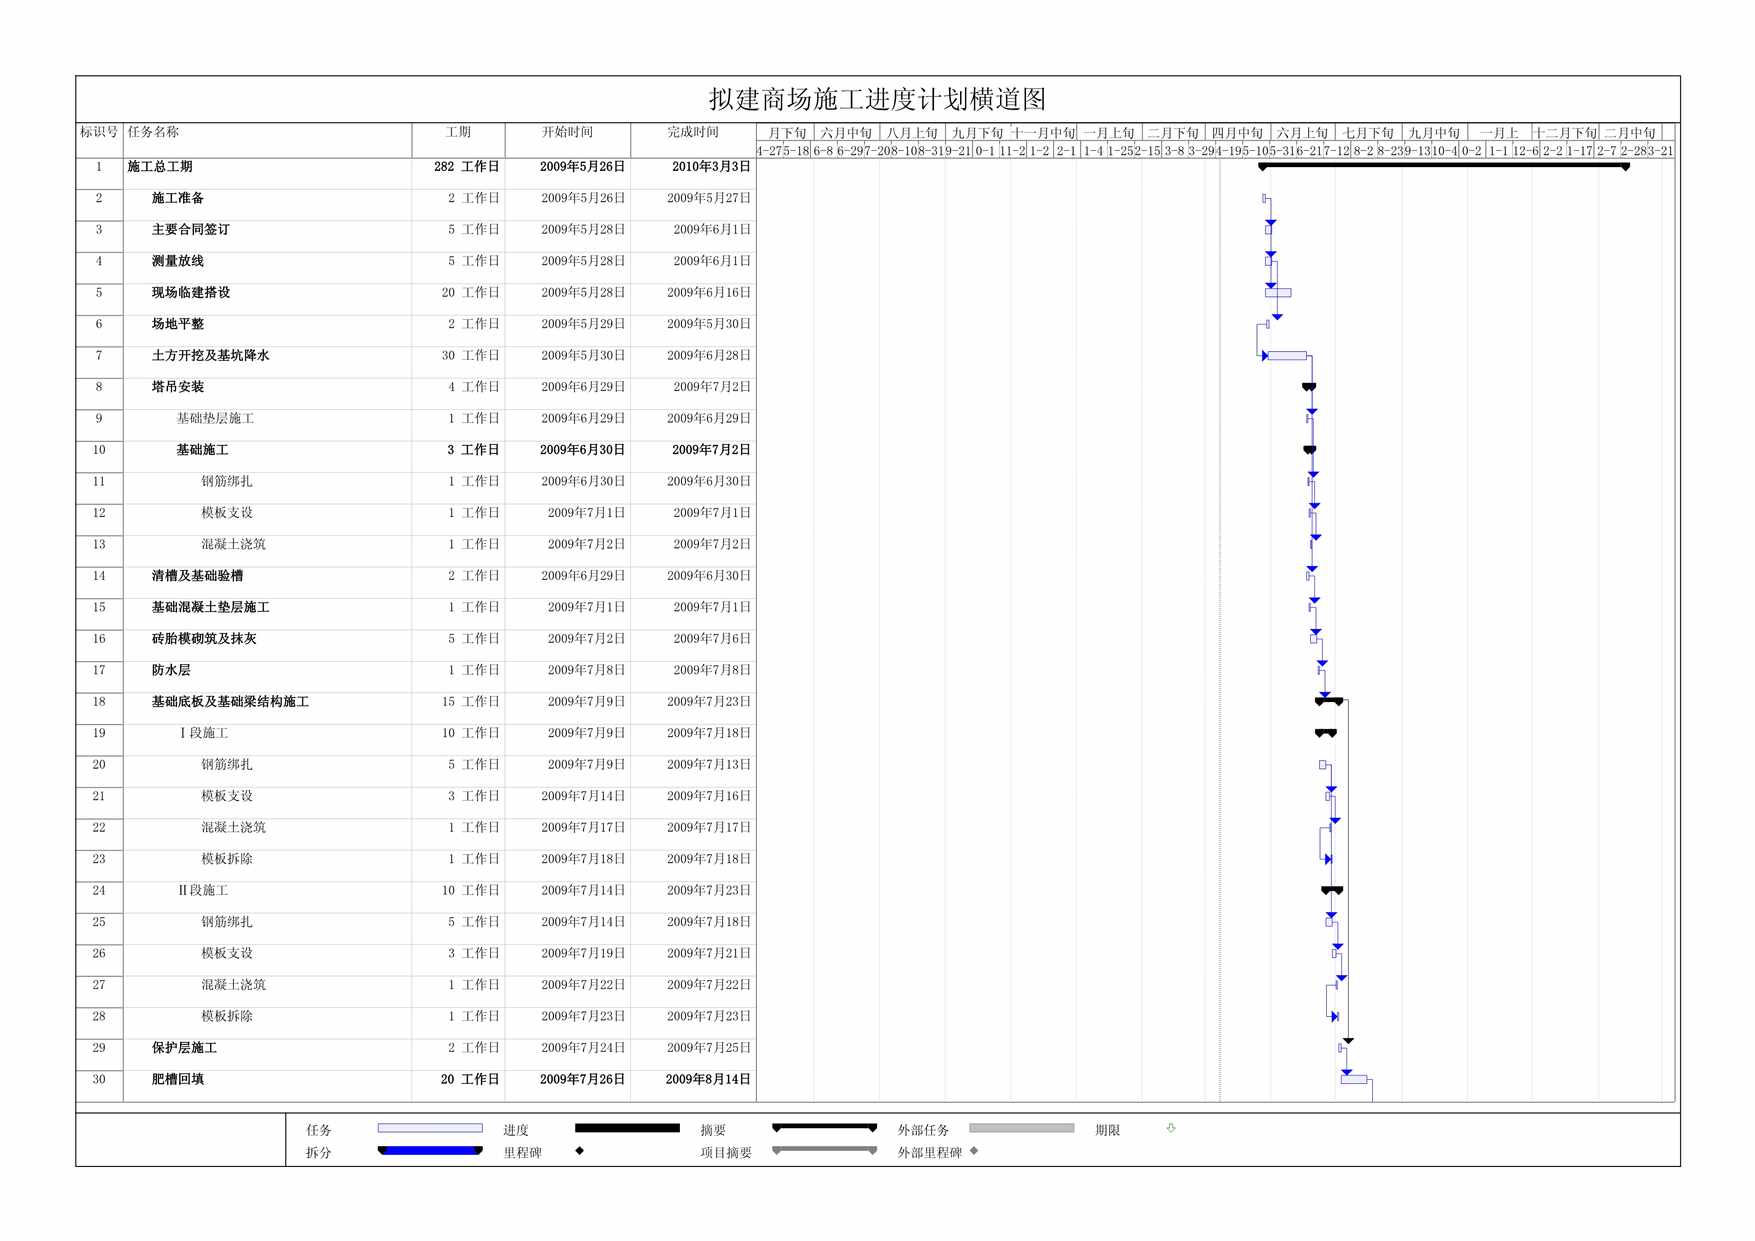Click the 施工总工期 task name
Image resolution: width=1755 pixels, height=1241 pixels.
[159, 167]
